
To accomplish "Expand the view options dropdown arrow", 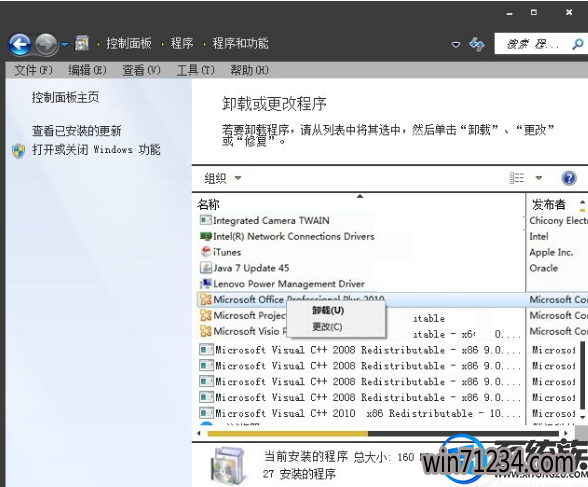I will (x=539, y=178).
